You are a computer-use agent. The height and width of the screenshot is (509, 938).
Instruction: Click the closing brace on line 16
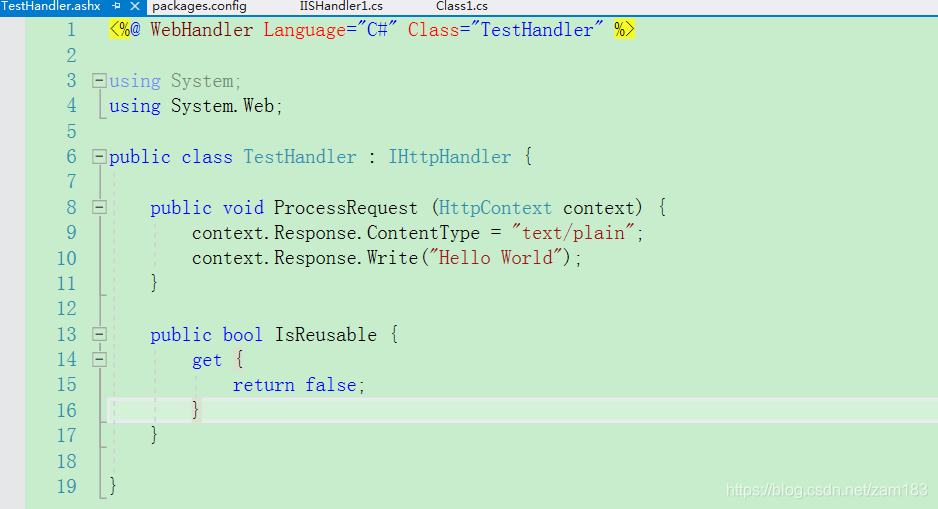pos(196,410)
